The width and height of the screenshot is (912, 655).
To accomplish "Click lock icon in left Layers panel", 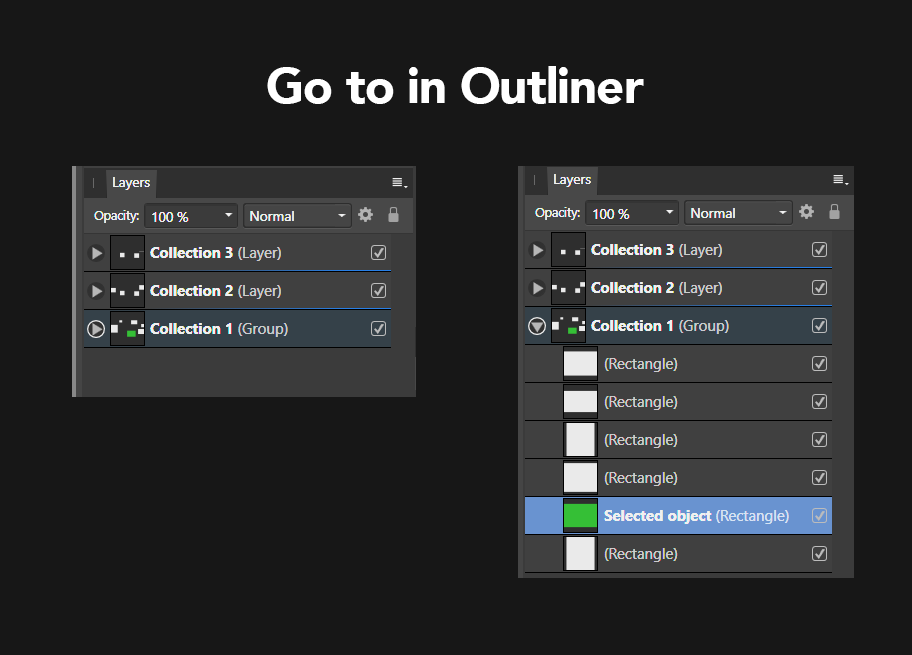I will pyautogui.click(x=394, y=215).
